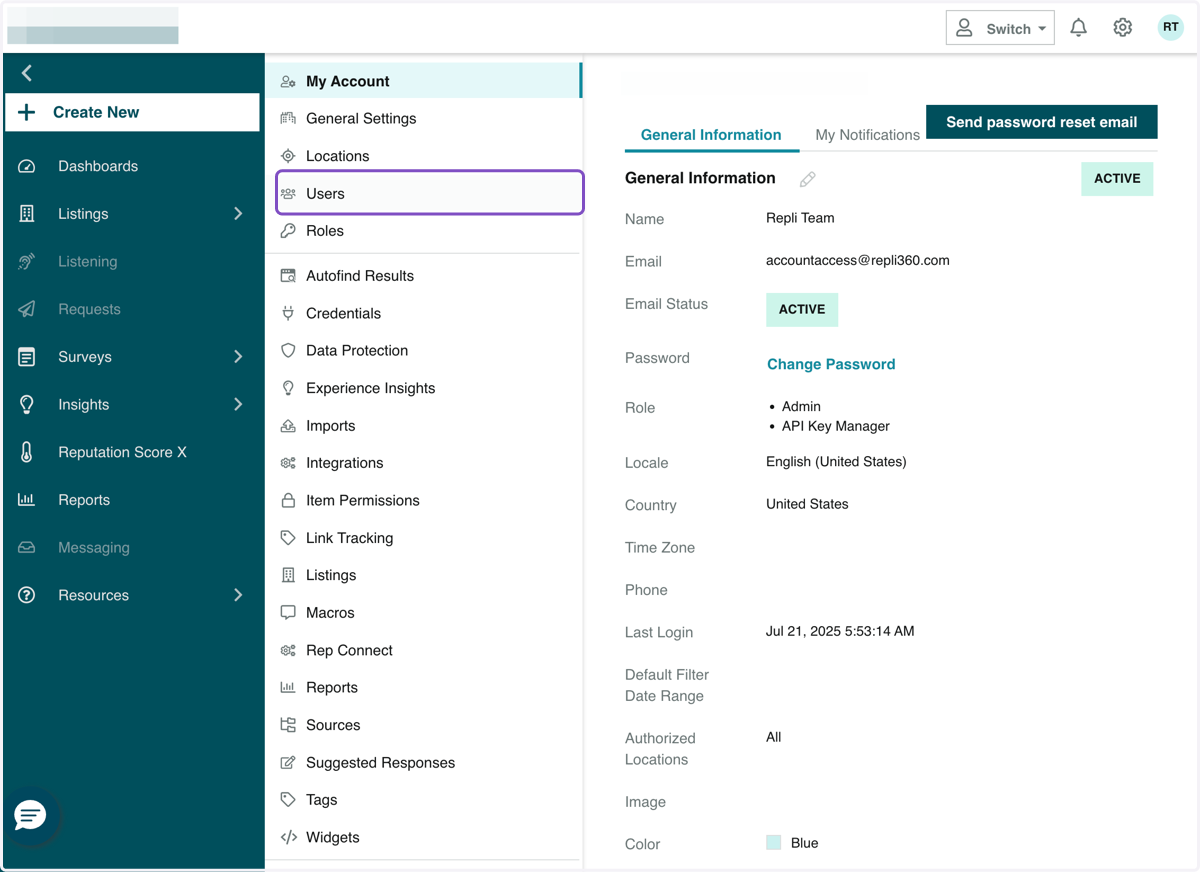
Task: Open Listings in the settings menu
Action: tap(423, 575)
